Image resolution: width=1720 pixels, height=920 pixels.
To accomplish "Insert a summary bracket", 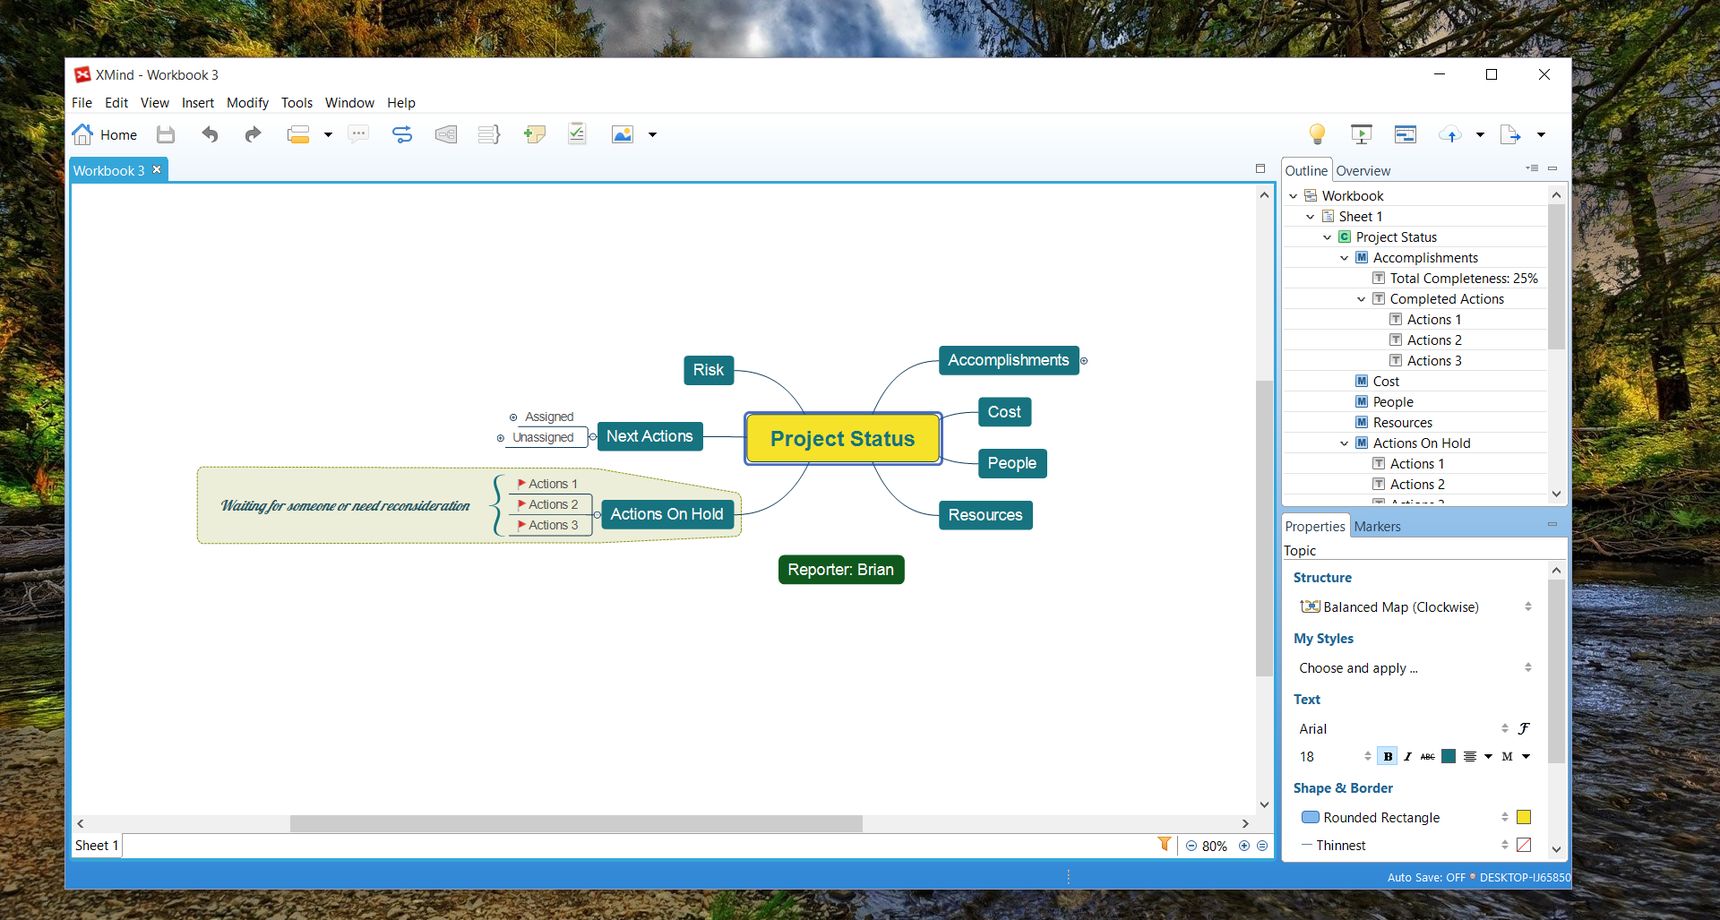I will (x=489, y=134).
